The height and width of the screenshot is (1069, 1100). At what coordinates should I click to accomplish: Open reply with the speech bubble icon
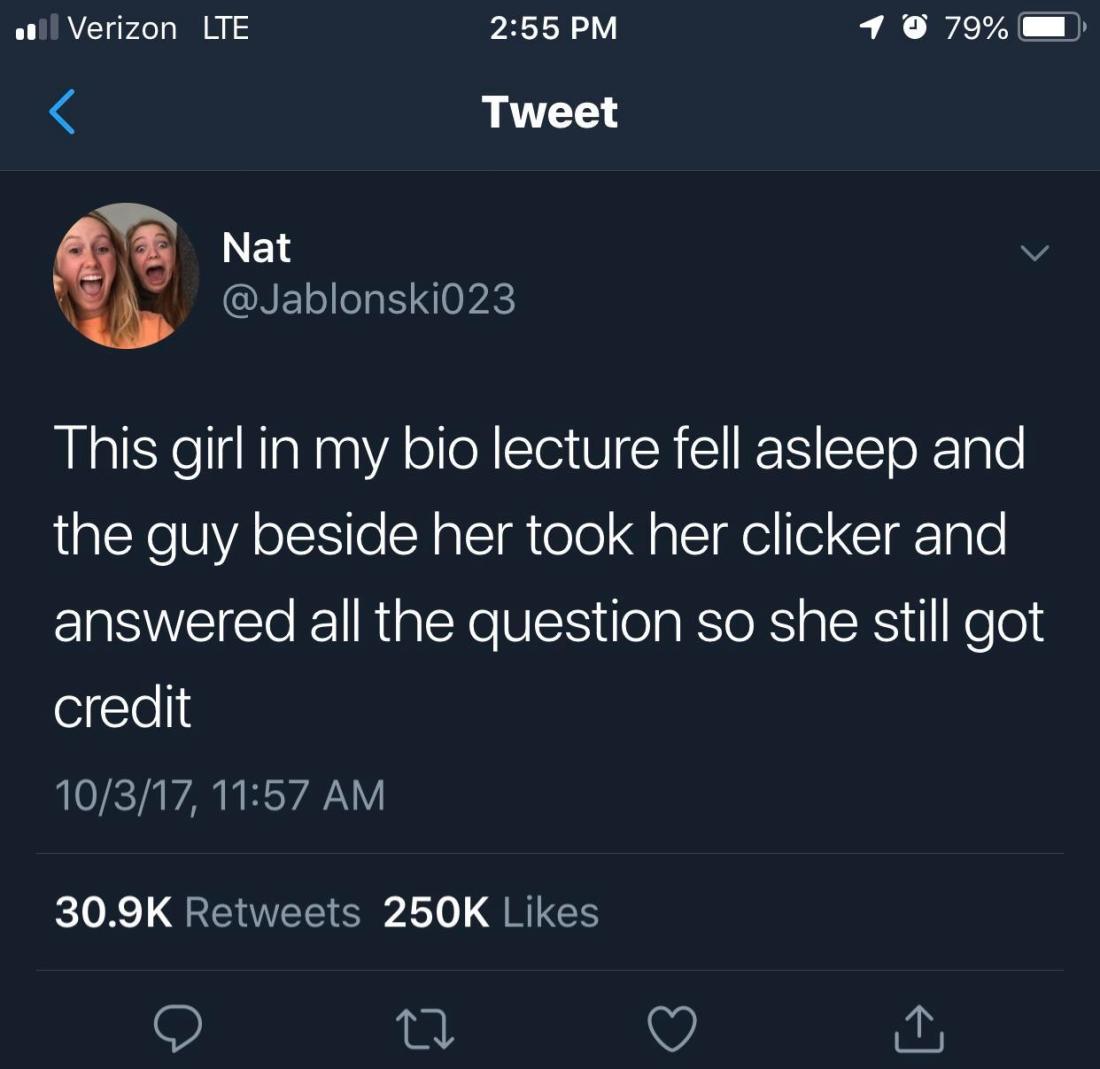point(178,1028)
